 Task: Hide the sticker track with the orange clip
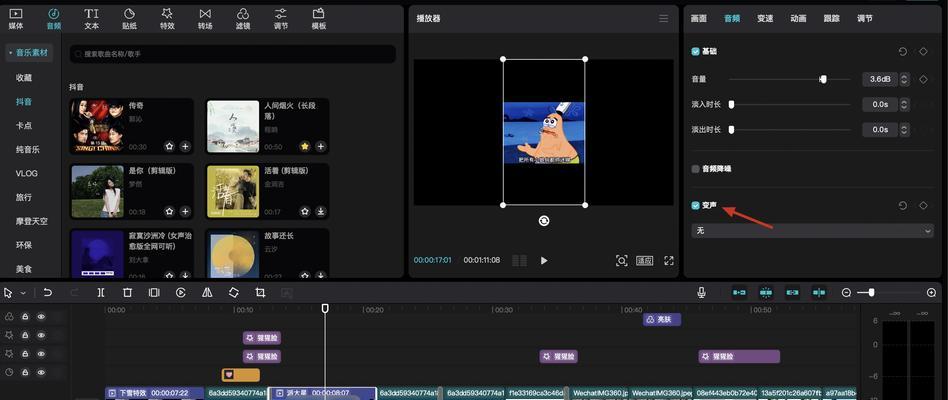pyautogui.click(x=41, y=372)
